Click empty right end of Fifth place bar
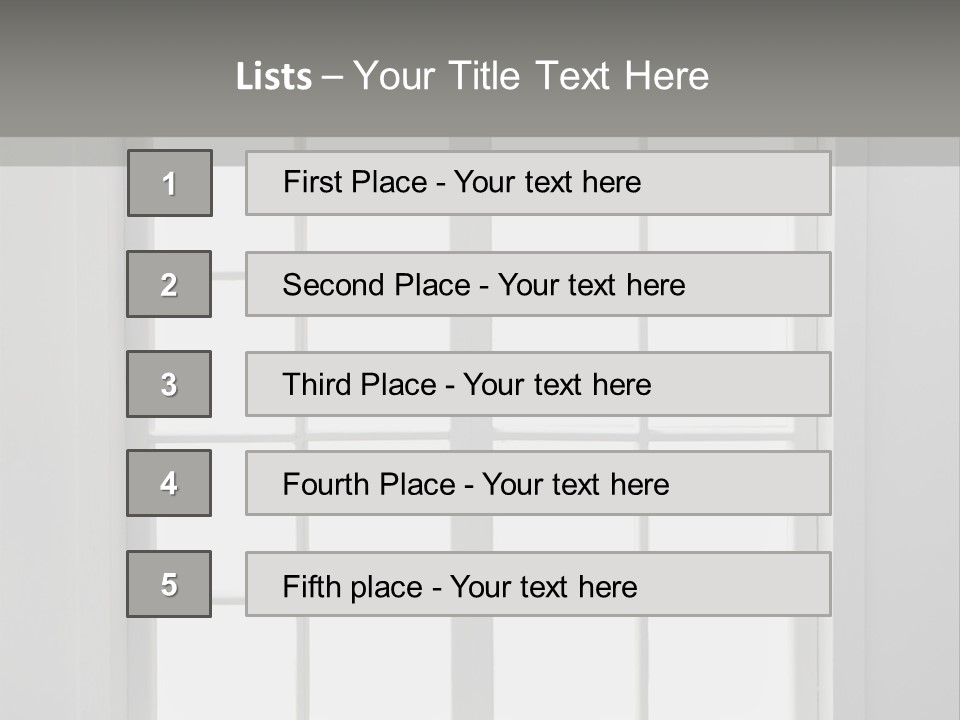Screen dimensions: 960x720 tap(760, 584)
